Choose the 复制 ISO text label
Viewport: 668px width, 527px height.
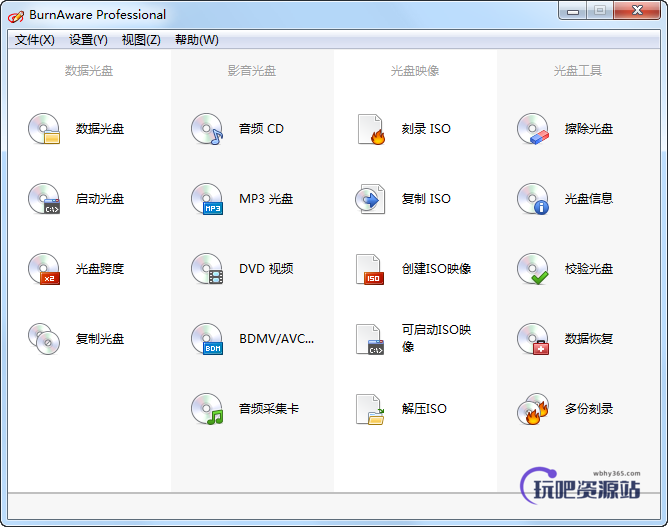(x=426, y=199)
